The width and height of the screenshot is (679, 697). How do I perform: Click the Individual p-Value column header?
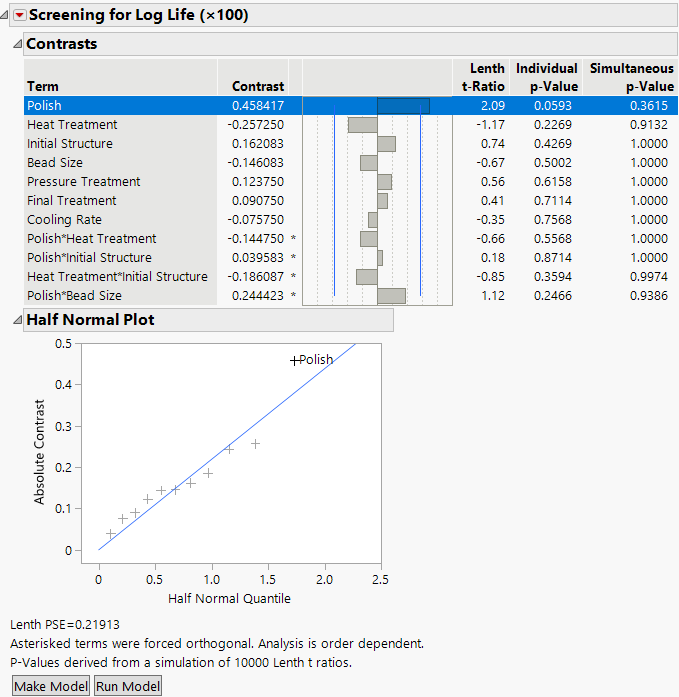547,77
